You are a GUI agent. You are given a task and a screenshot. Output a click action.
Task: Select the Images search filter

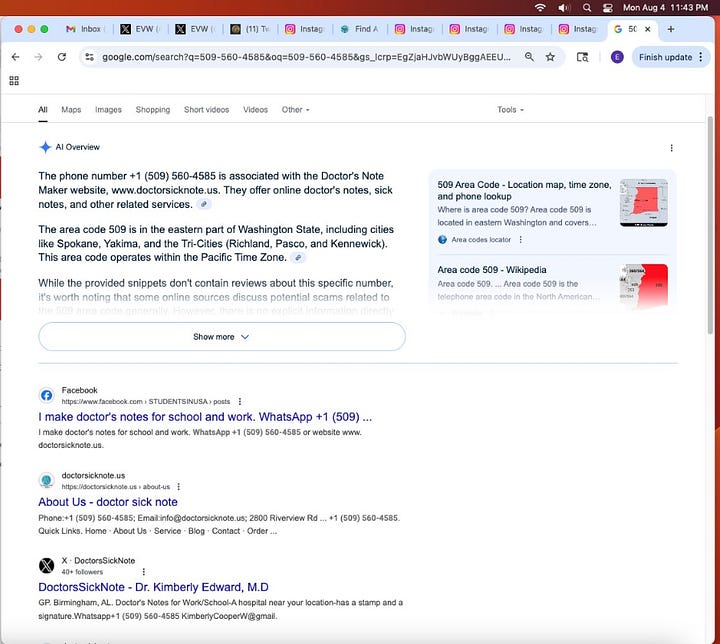[x=108, y=110]
